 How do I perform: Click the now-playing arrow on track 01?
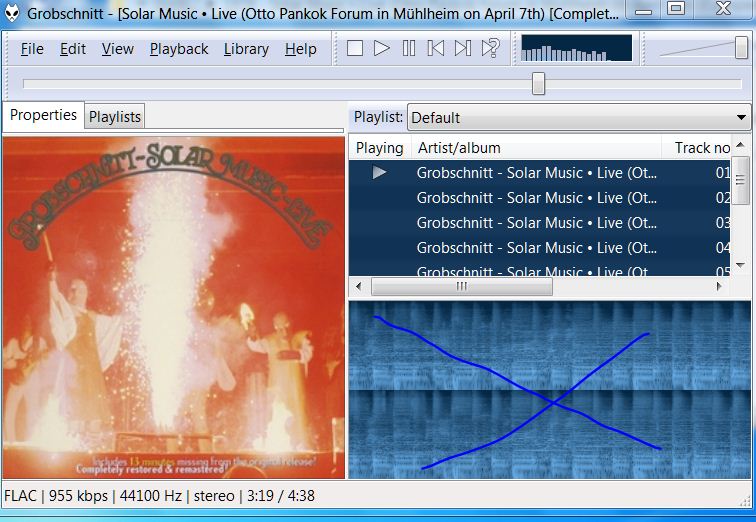tap(379, 173)
